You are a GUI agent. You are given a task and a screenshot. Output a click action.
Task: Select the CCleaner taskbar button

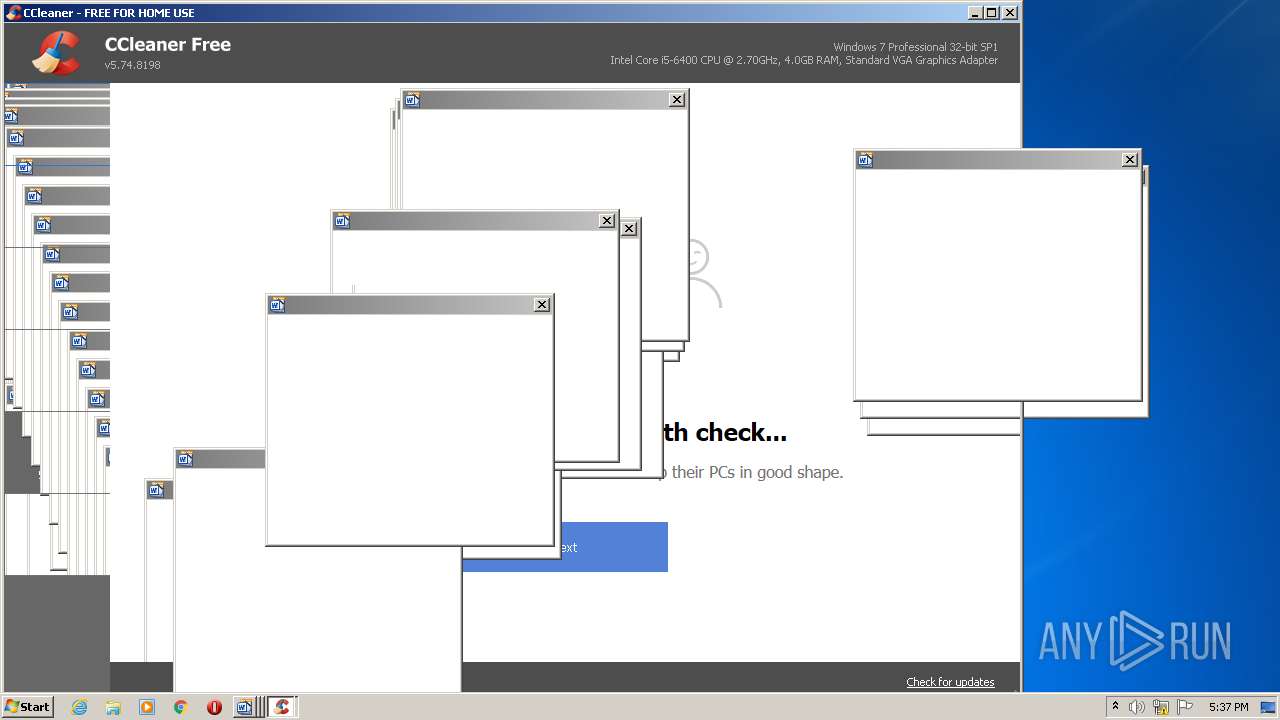tap(282, 707)
